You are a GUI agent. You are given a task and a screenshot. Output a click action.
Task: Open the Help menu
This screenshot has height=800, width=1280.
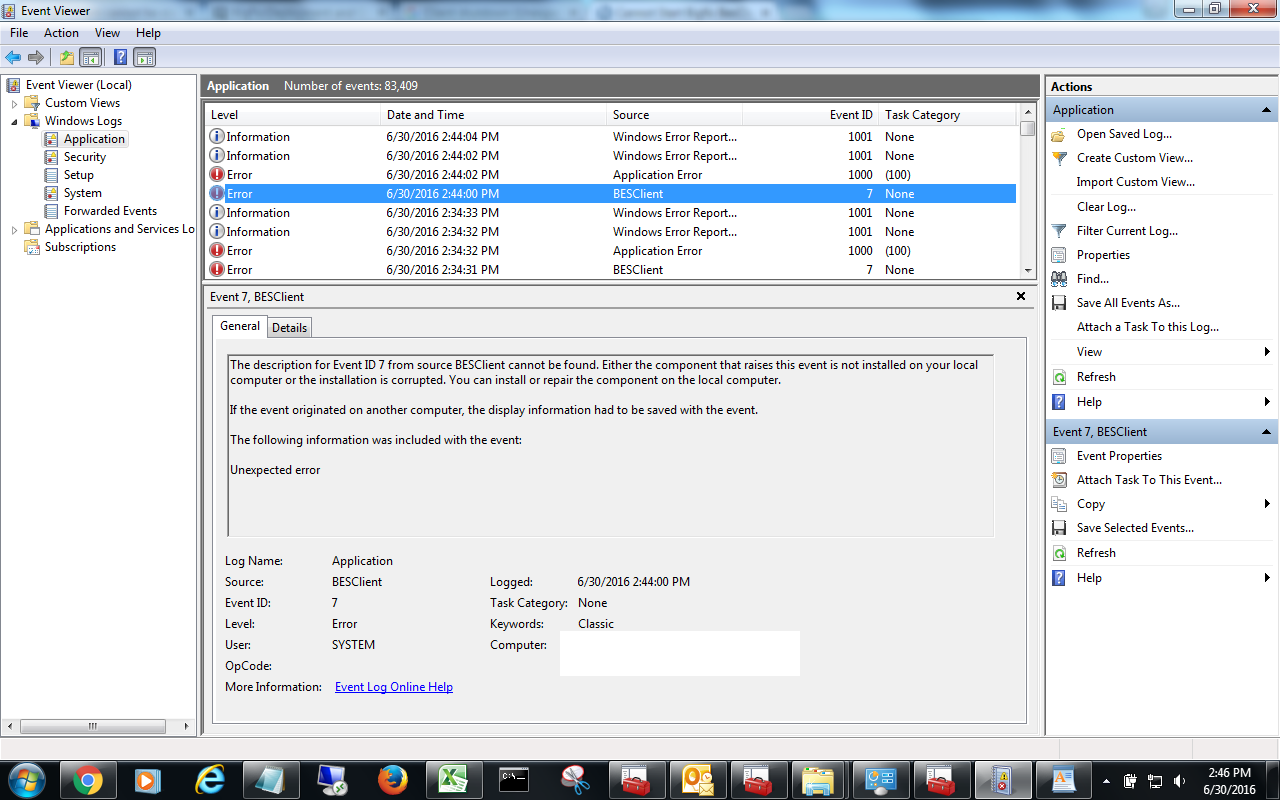tap(148, 33)
